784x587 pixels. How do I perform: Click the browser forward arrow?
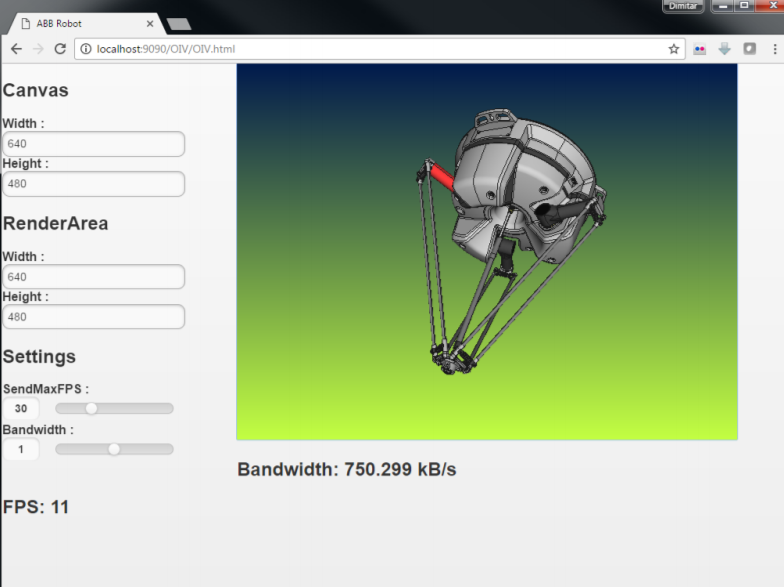38,48
